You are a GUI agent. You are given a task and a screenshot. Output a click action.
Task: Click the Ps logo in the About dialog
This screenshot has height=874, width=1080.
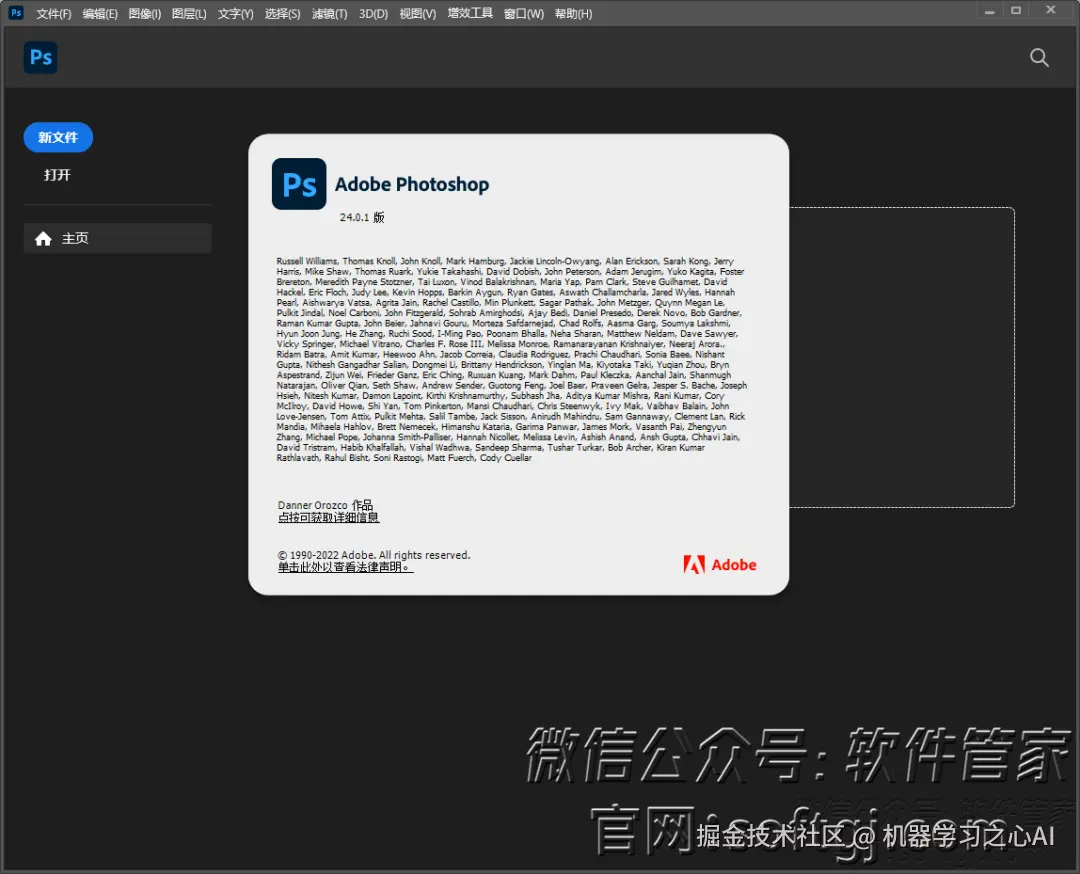coord(299,184)
